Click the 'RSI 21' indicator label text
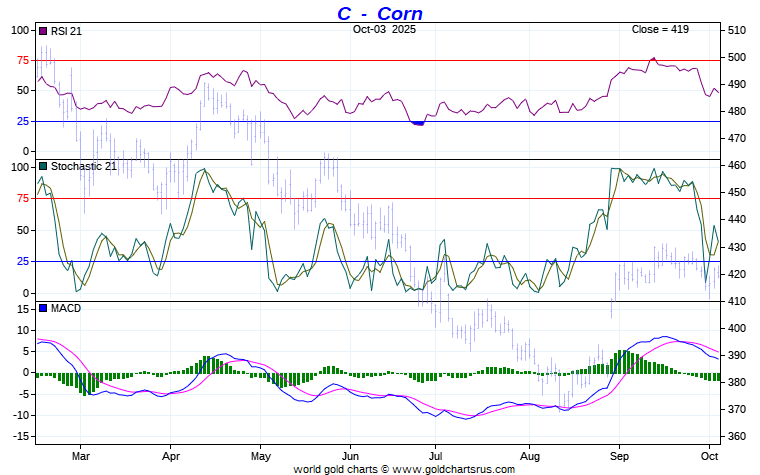Screen dimensions: 760x475 click(x=67, y=30)
